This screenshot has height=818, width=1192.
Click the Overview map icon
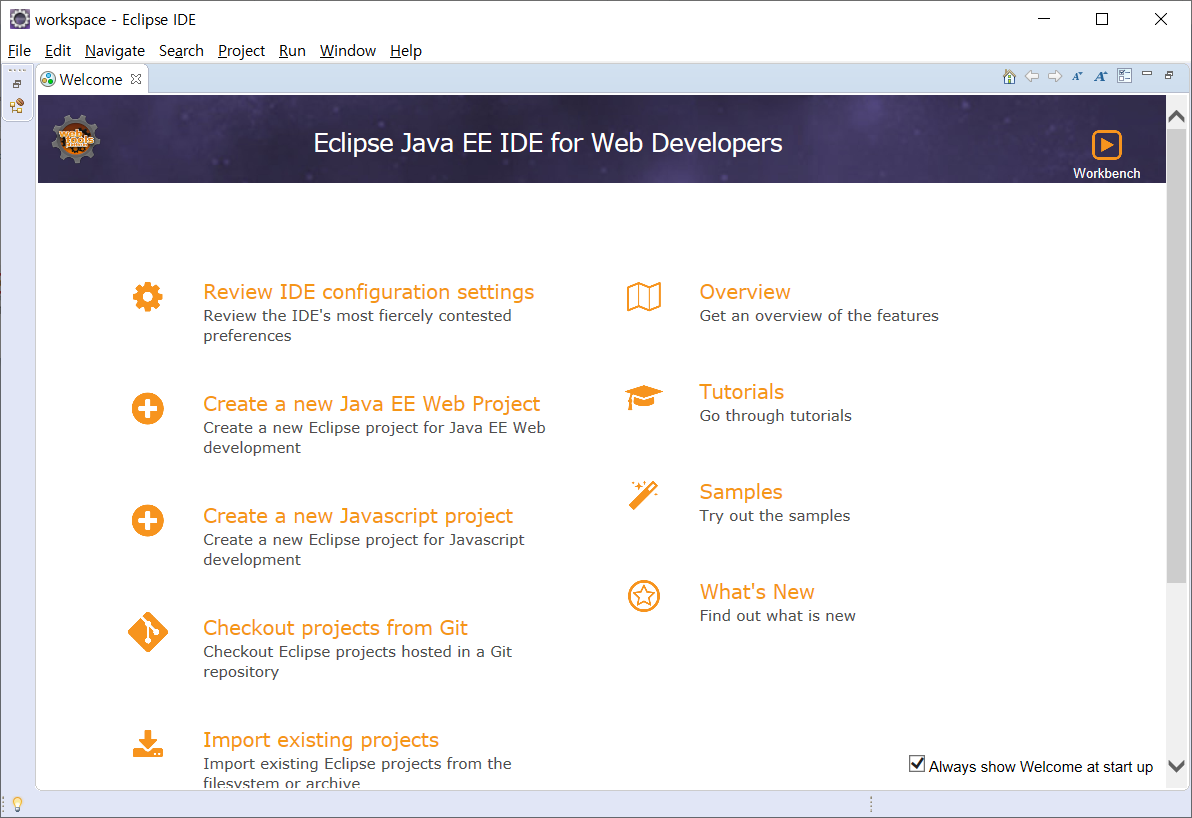point(644,296)
